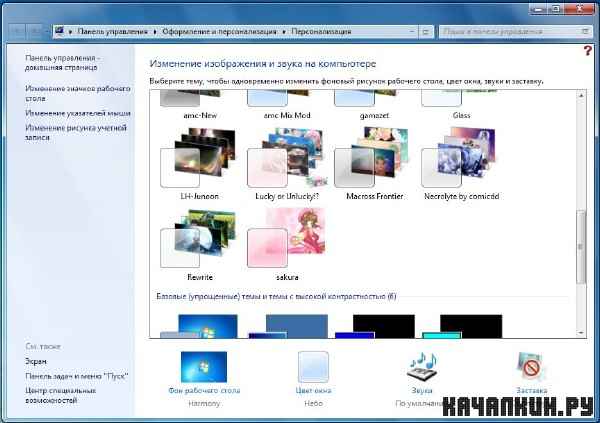Open the address bar history dropdown arrow

(412, 31)
